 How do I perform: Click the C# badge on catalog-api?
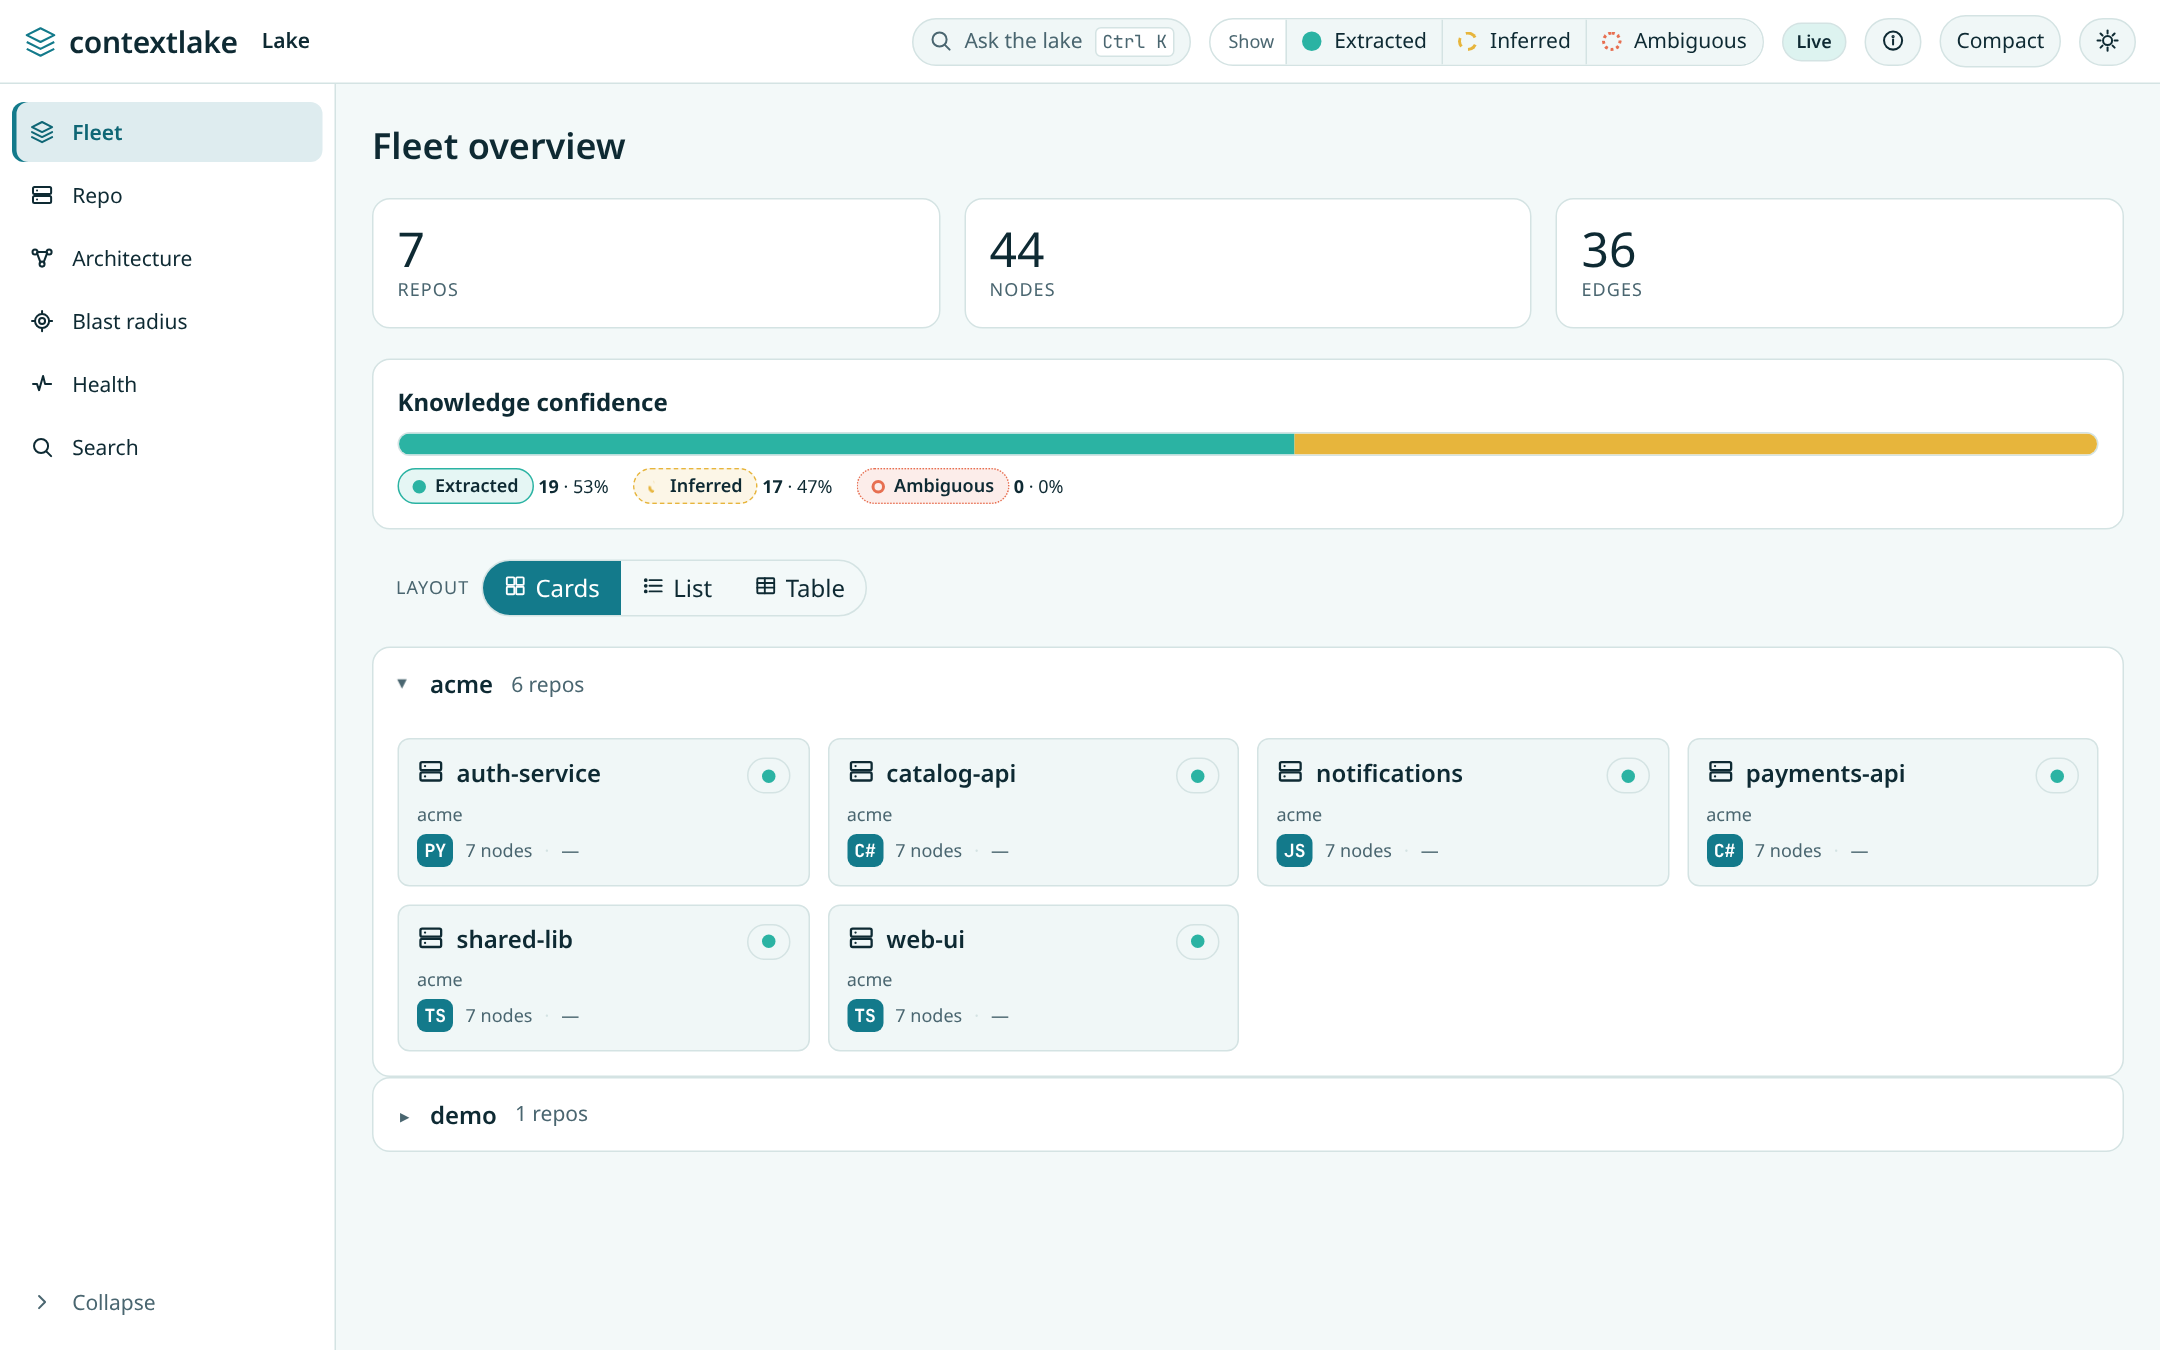pos(865,851)
